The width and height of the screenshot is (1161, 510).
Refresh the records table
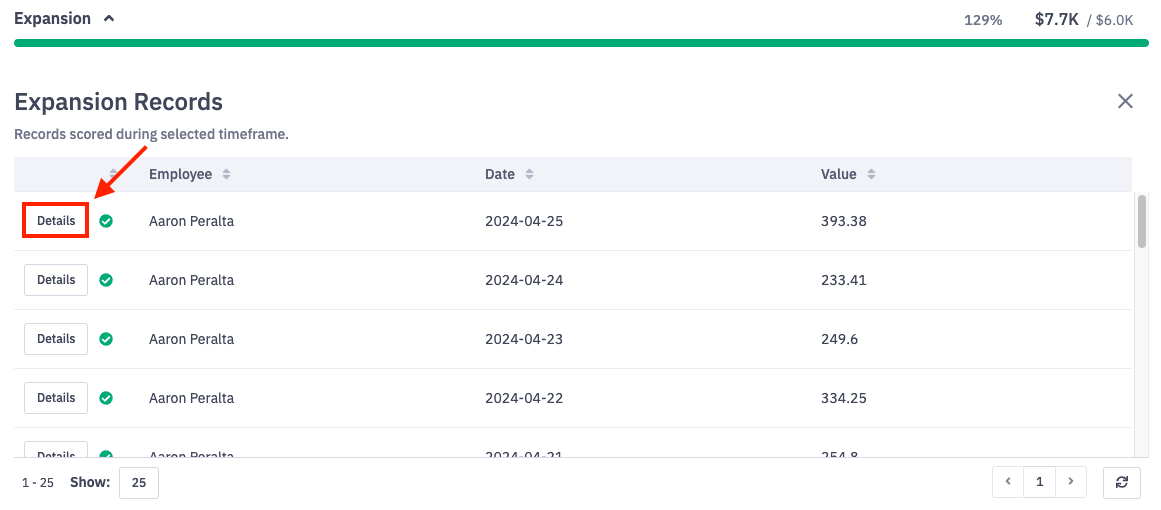click(x=1122, y=482)
